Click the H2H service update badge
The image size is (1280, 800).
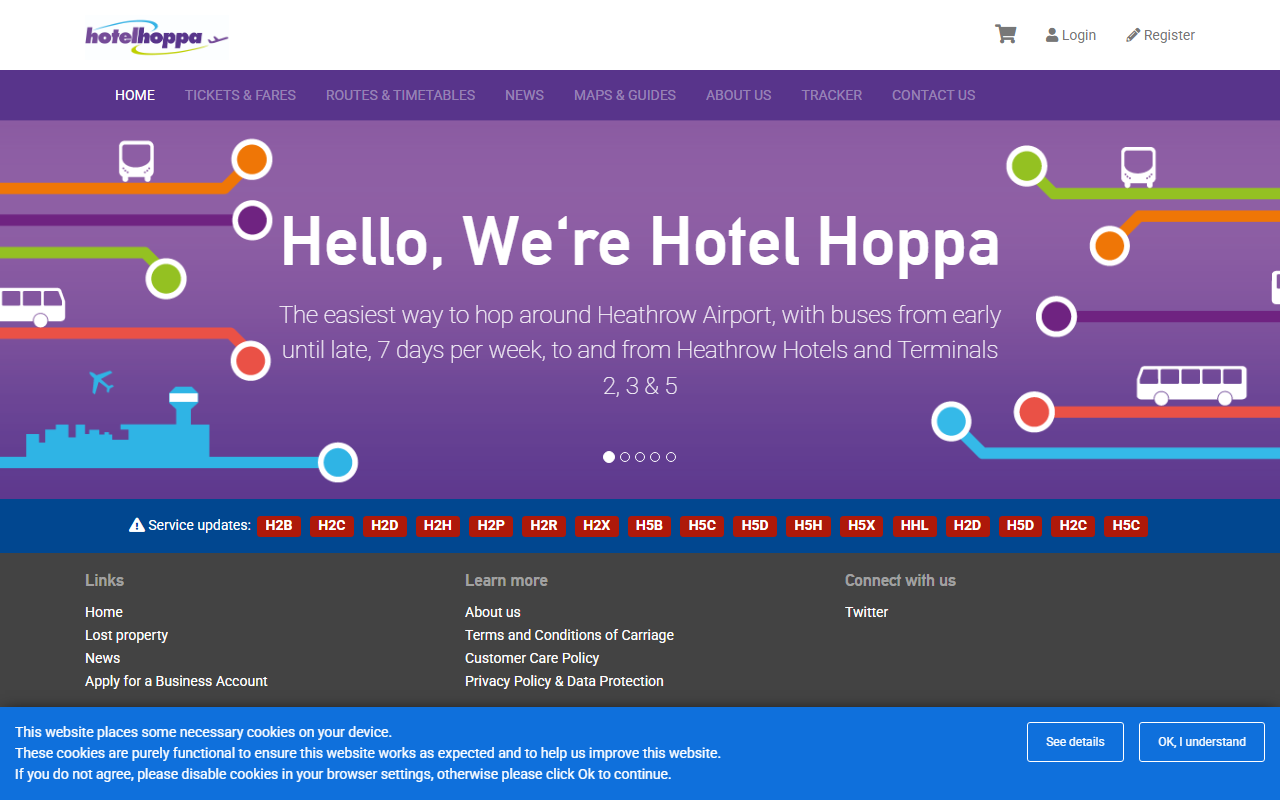pyautogui.click(x=438, y=525)
